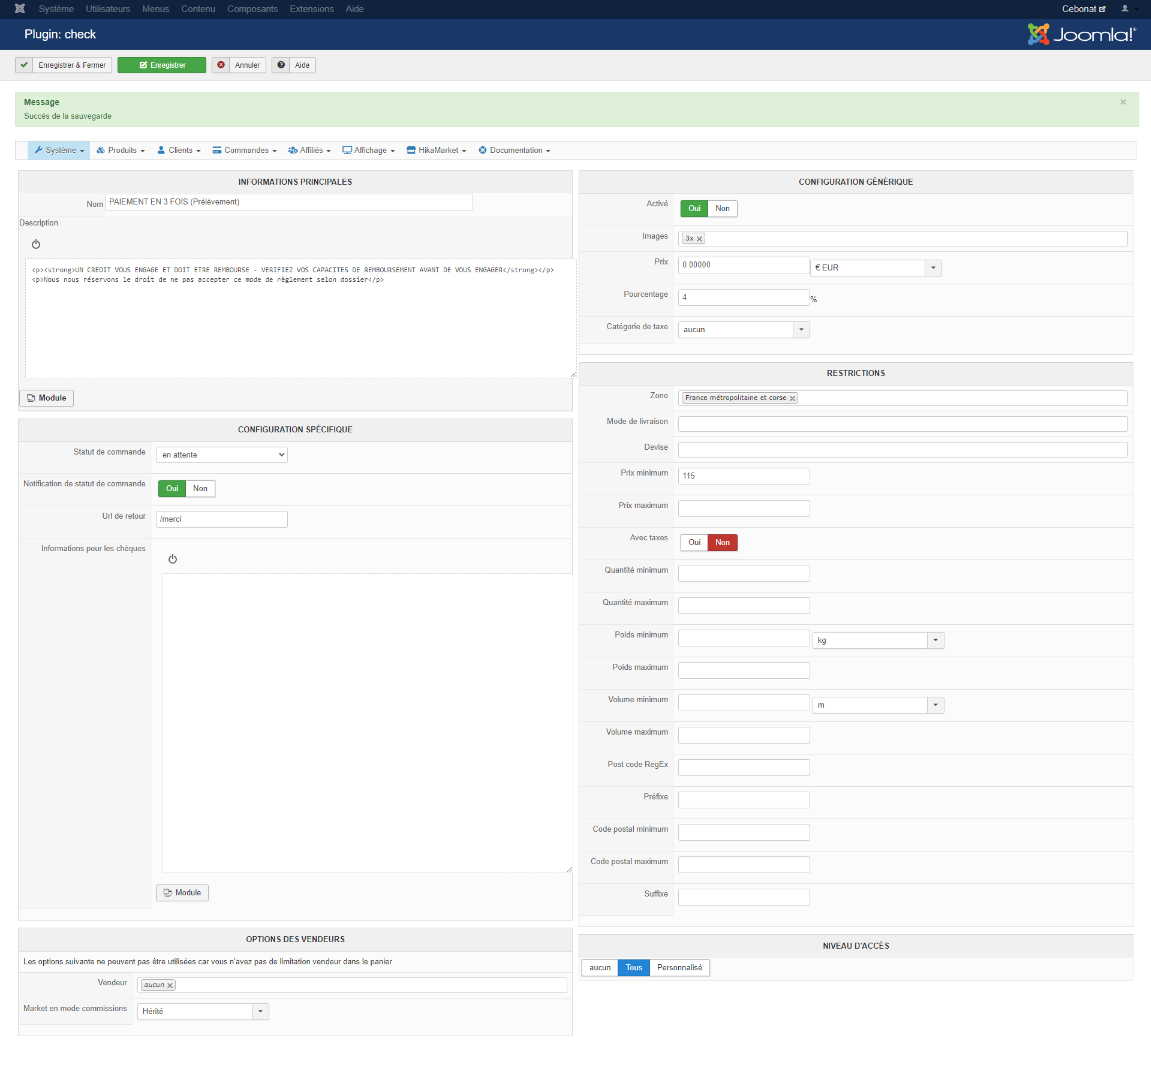Remove the France métropolitaine et corse zone tag
The width and height of the screenshot is (1151, 1080).
792,398
